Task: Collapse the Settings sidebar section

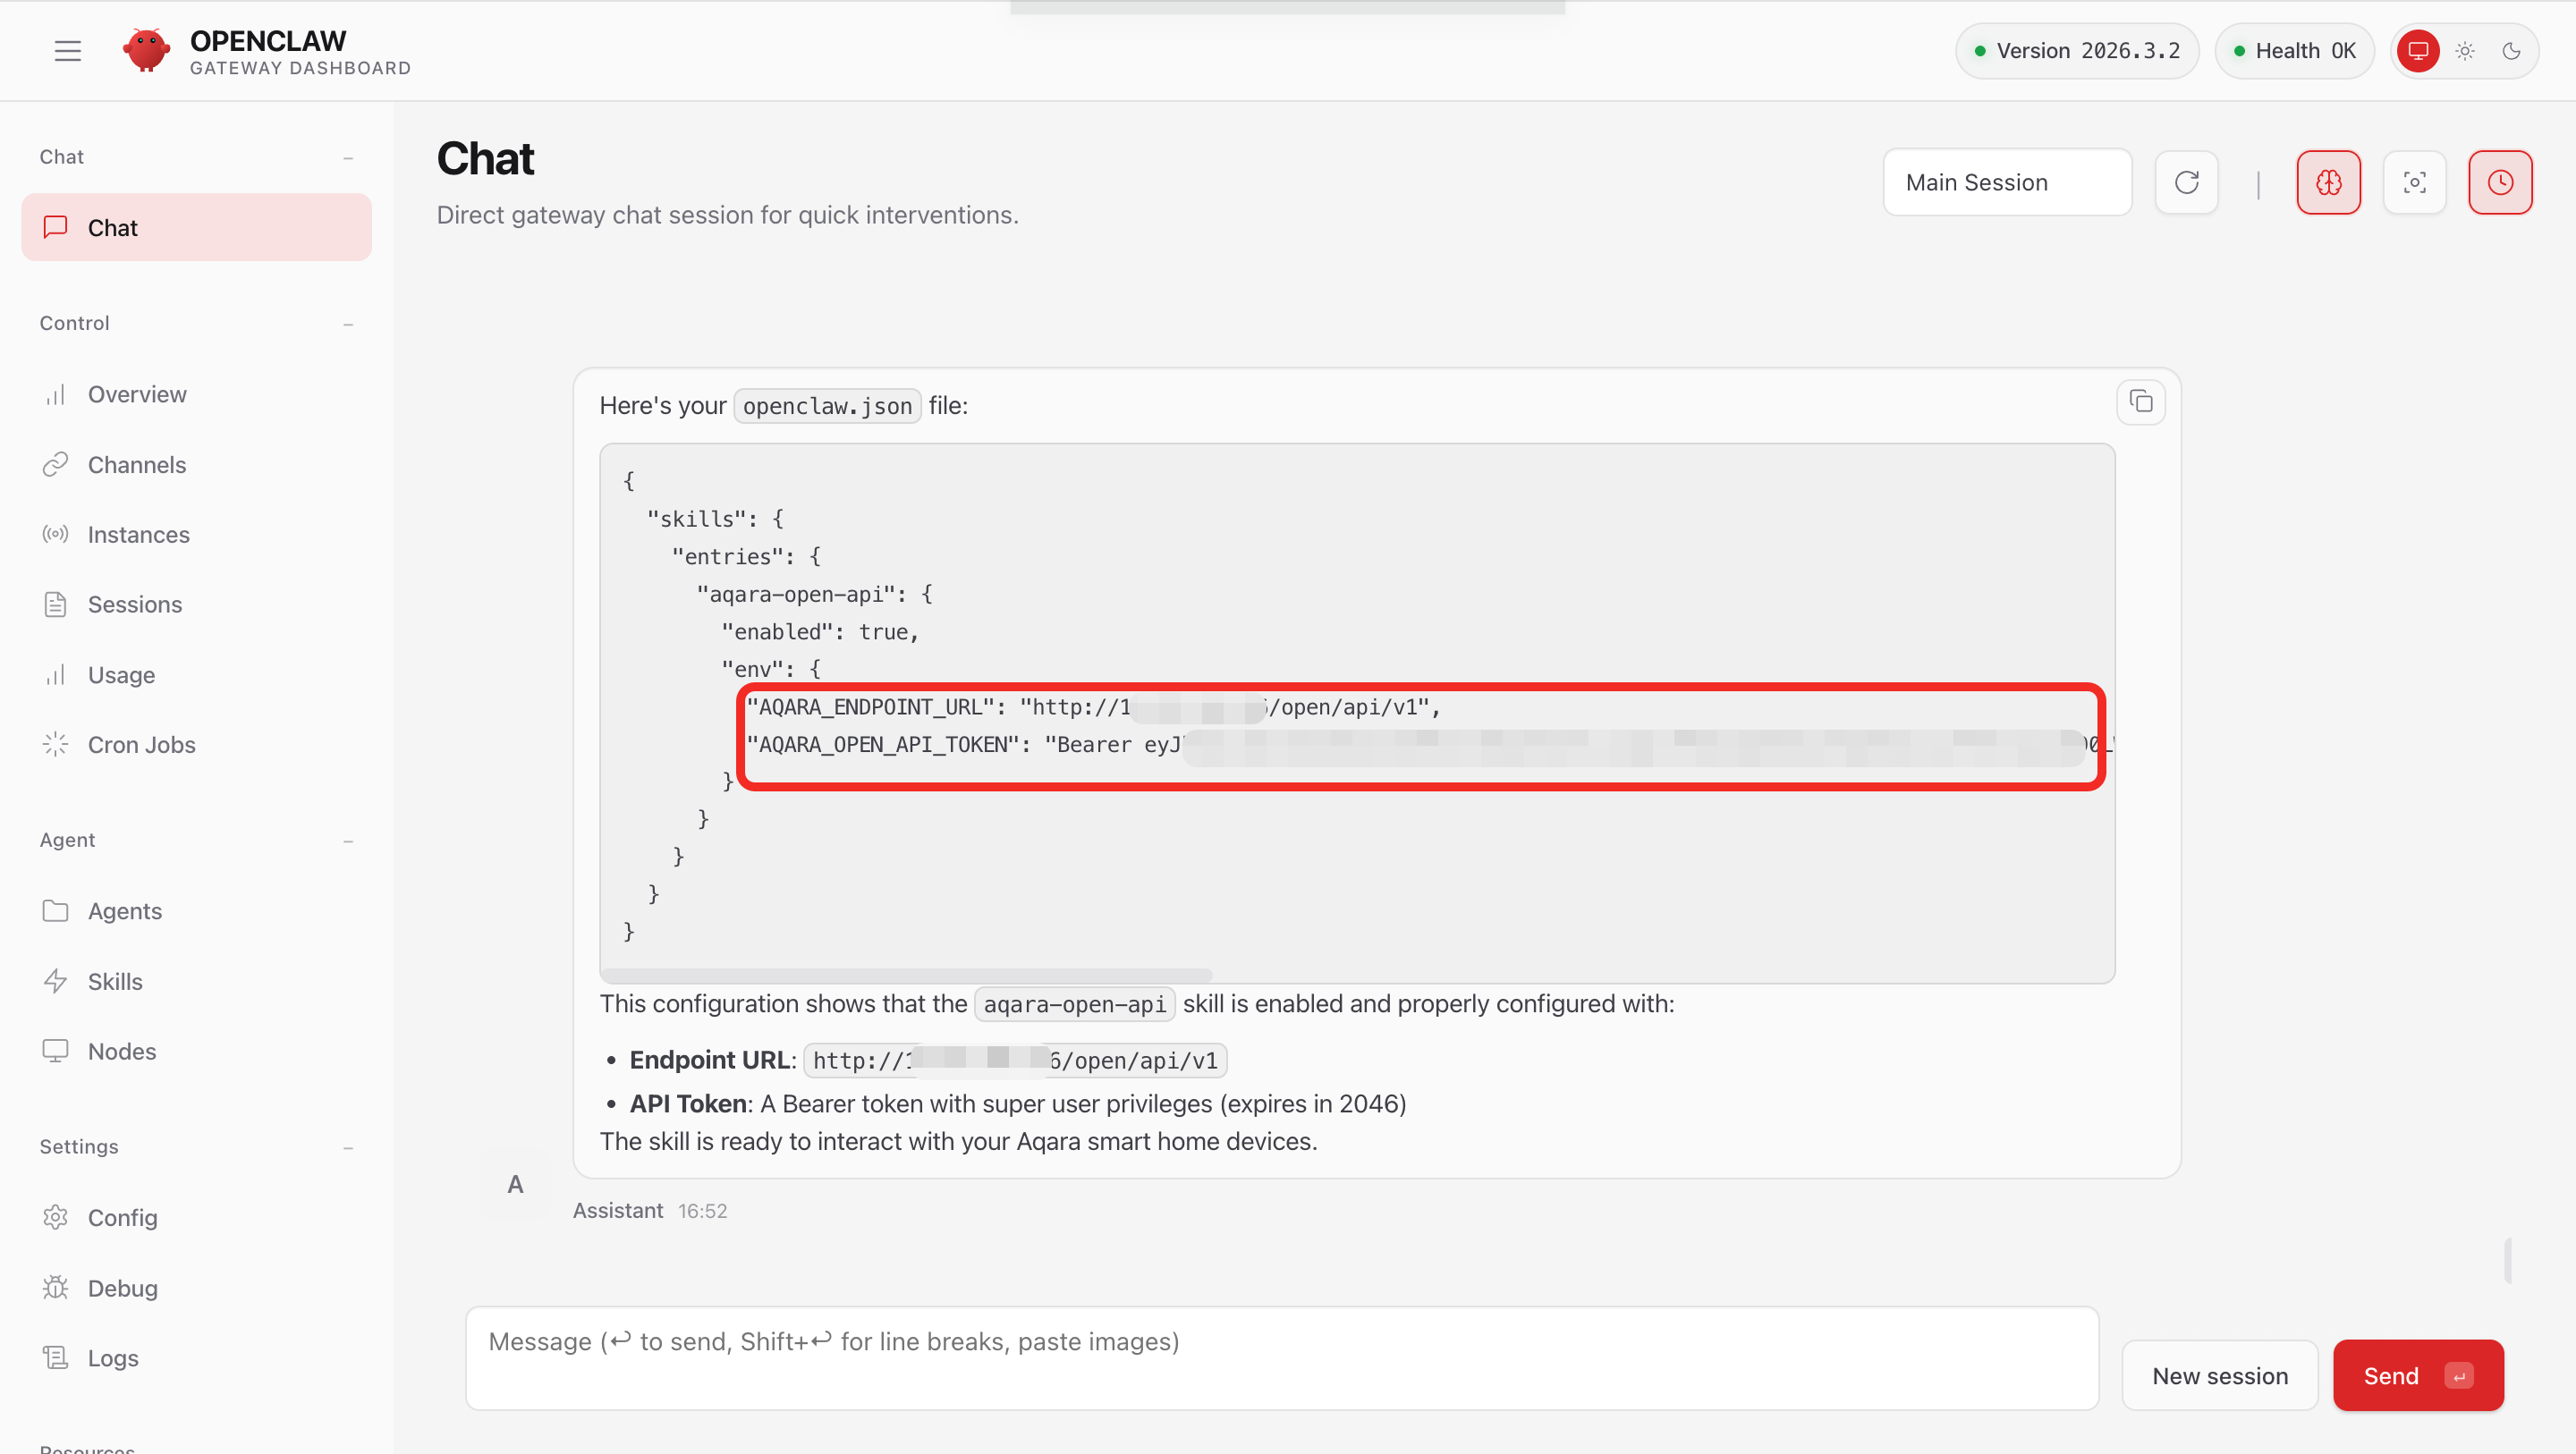Action: [347, 1147]
